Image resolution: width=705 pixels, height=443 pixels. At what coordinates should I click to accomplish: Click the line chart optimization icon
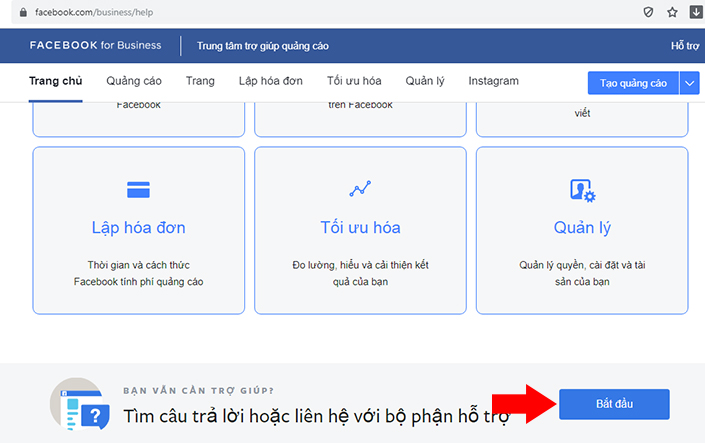point(360,188)
